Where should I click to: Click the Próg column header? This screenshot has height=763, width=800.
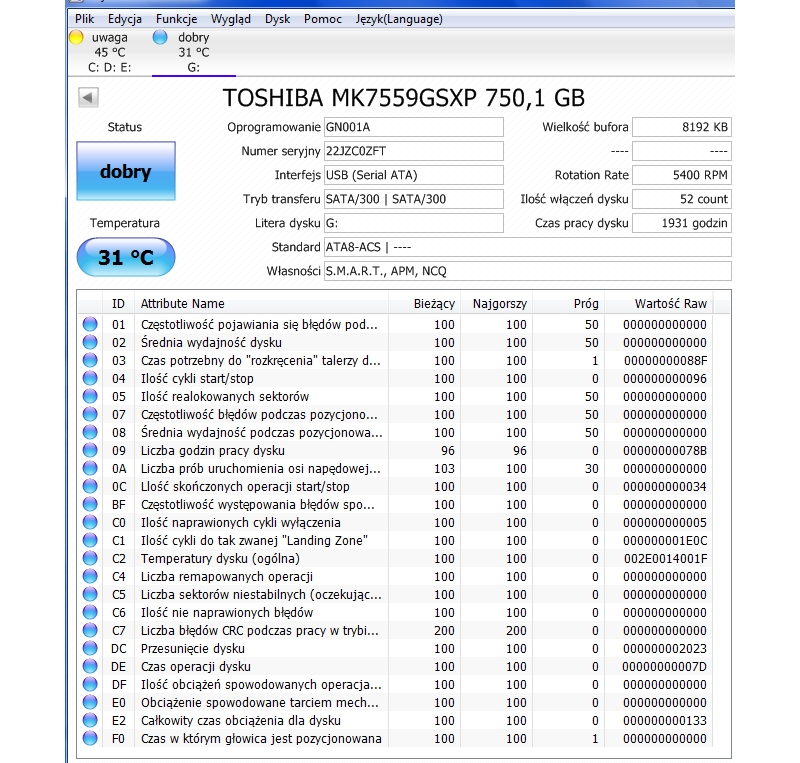tap(568, 304)
